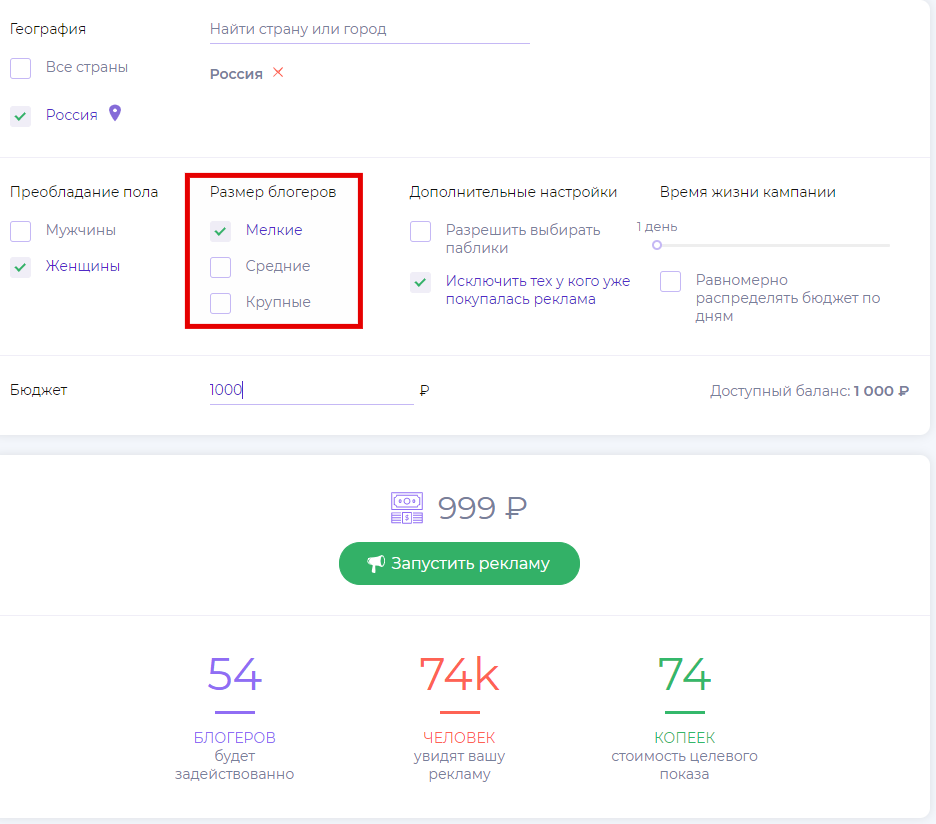This screenshot has height=824, width=936.
Task: Focus the Найти страну или город search field
Action: [x=369, y=30]
